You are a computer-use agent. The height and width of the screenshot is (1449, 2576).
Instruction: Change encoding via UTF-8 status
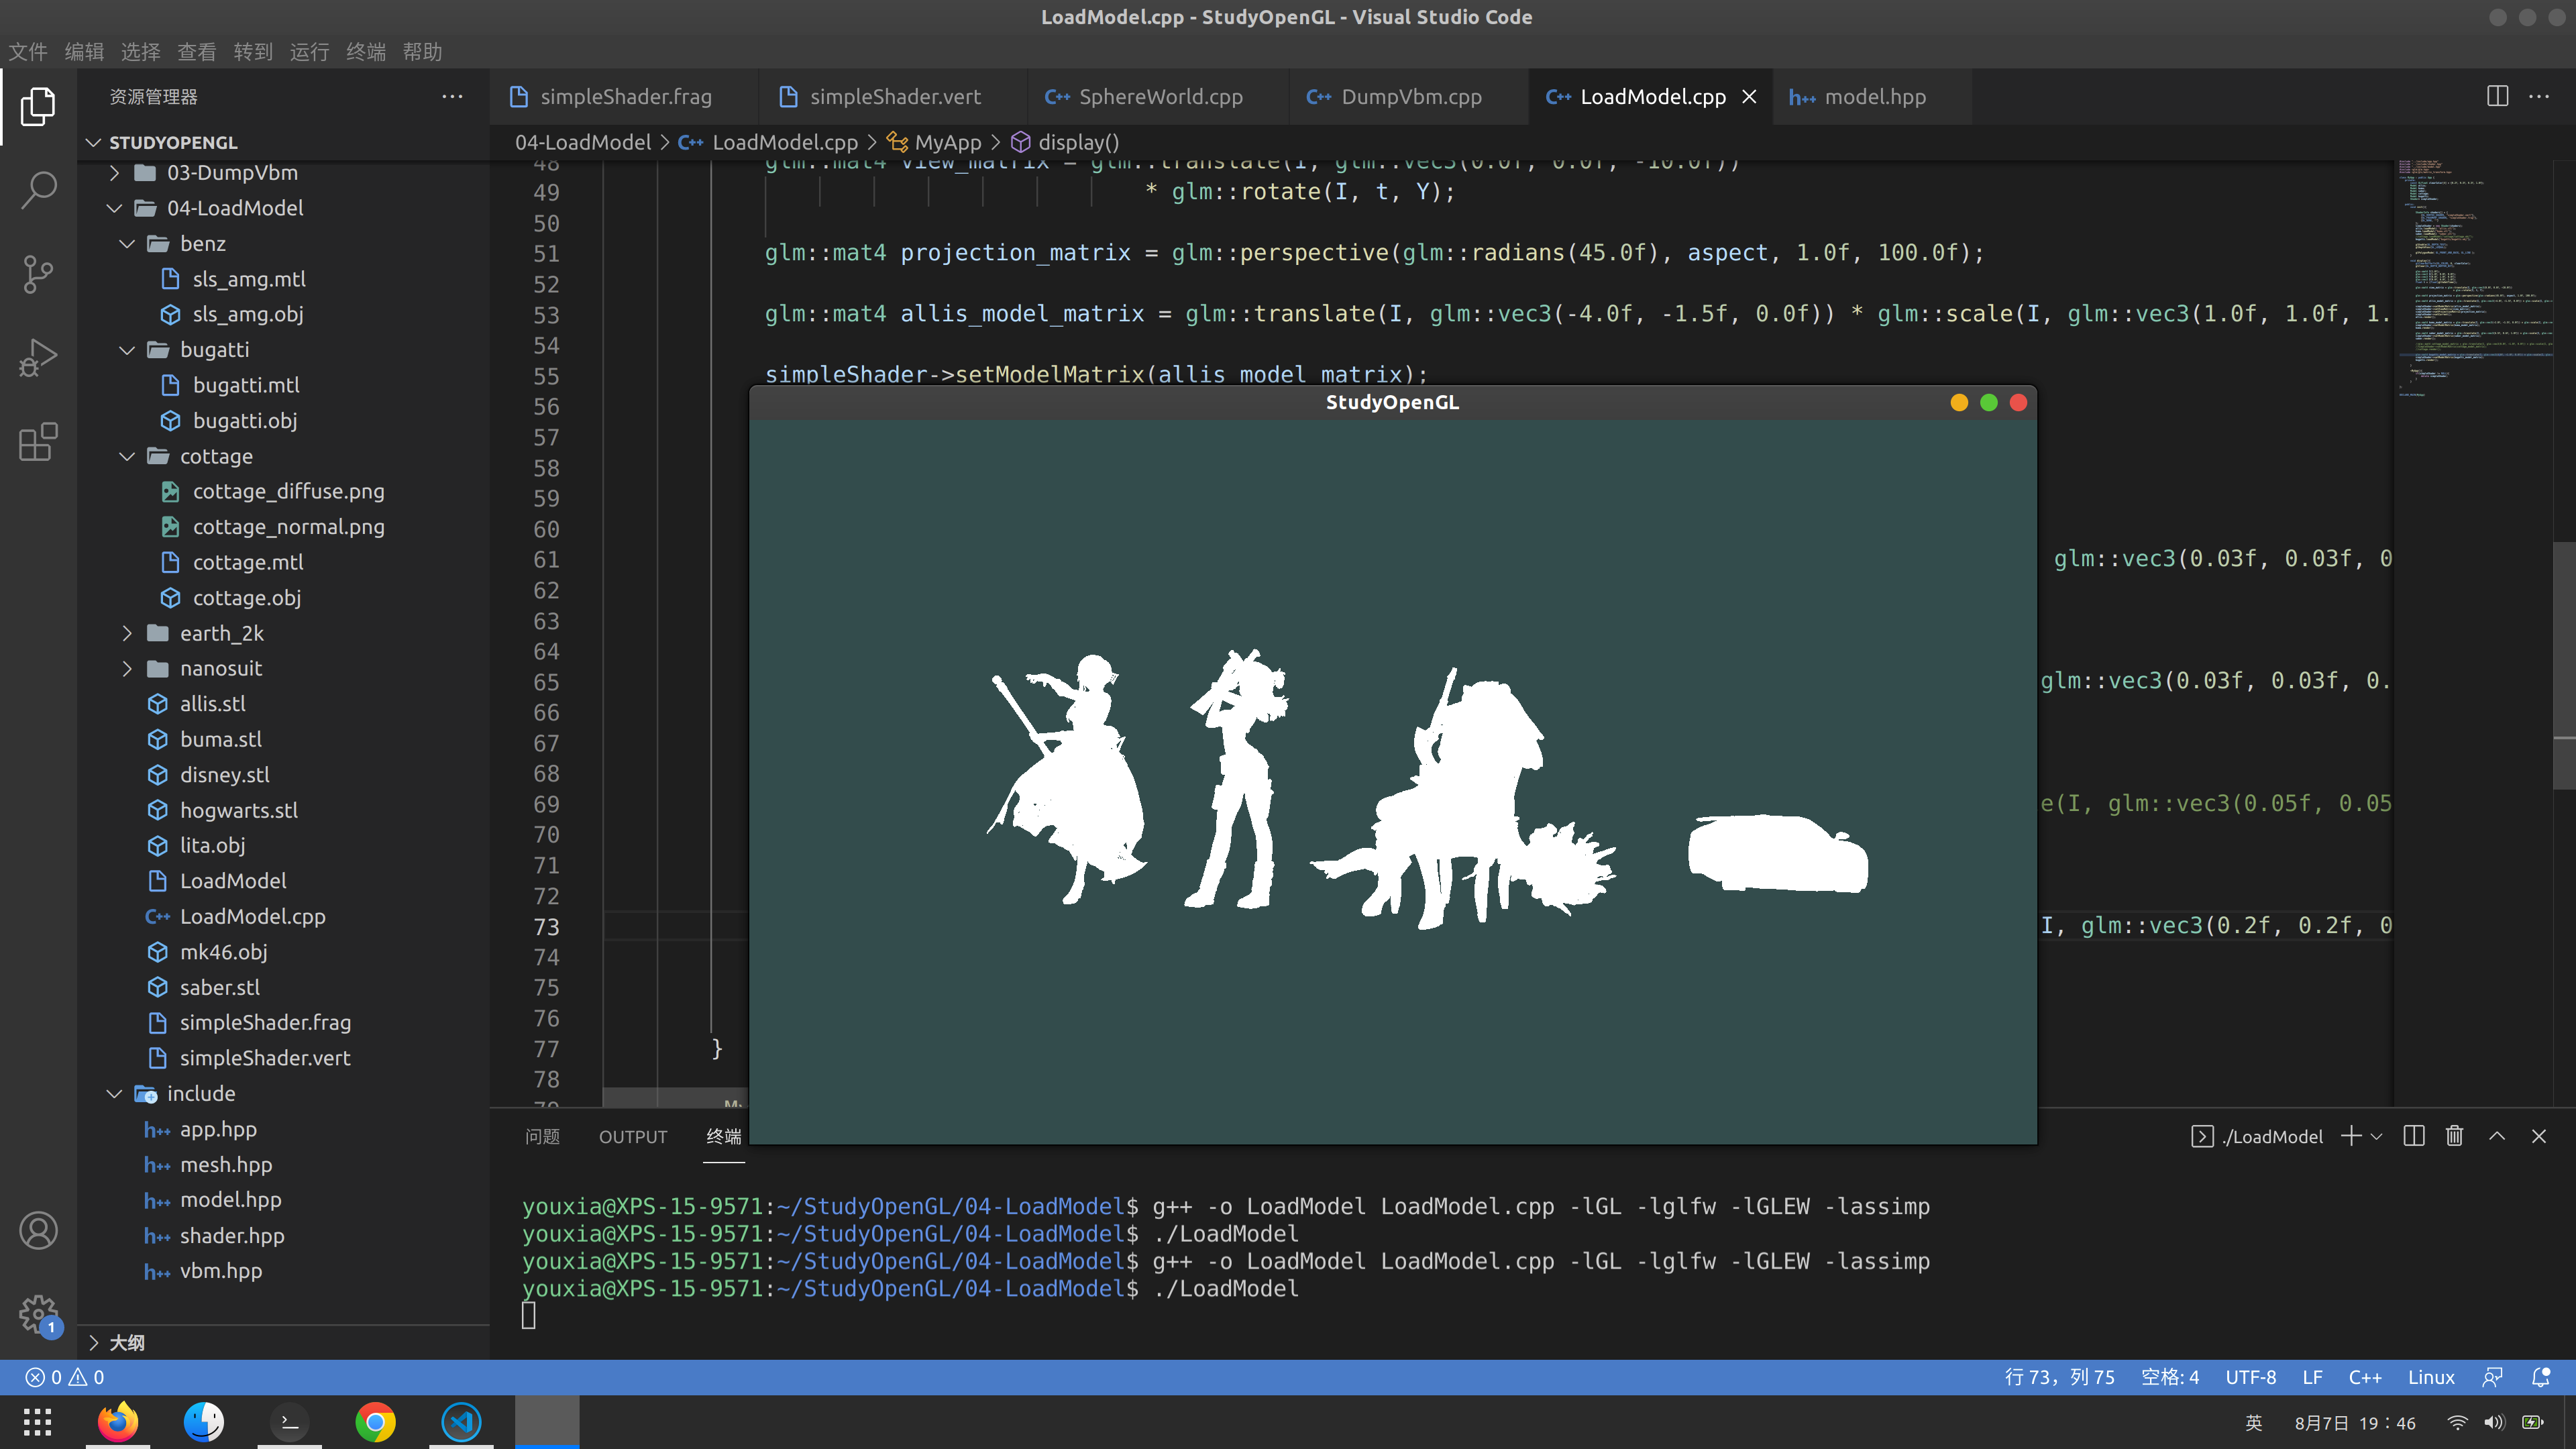click(2251, 1377)
